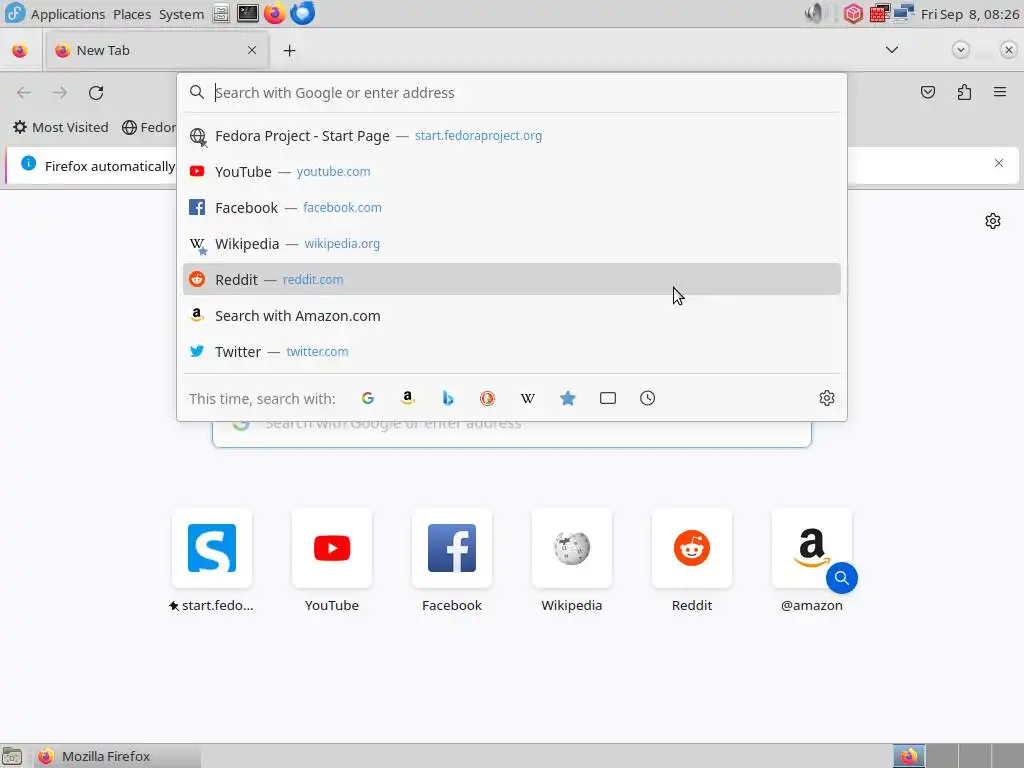Search in Bookmarks star icon
The image size is (1024, 768).
(x=568, y=398)
